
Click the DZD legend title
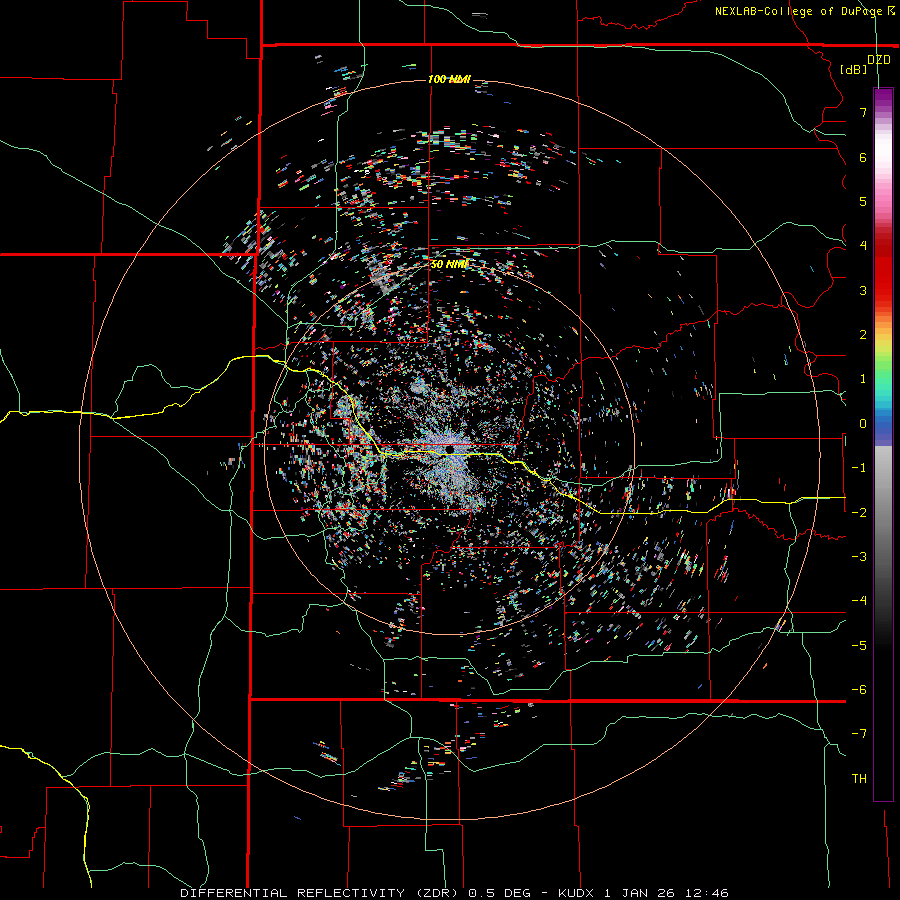coord(879,60)
